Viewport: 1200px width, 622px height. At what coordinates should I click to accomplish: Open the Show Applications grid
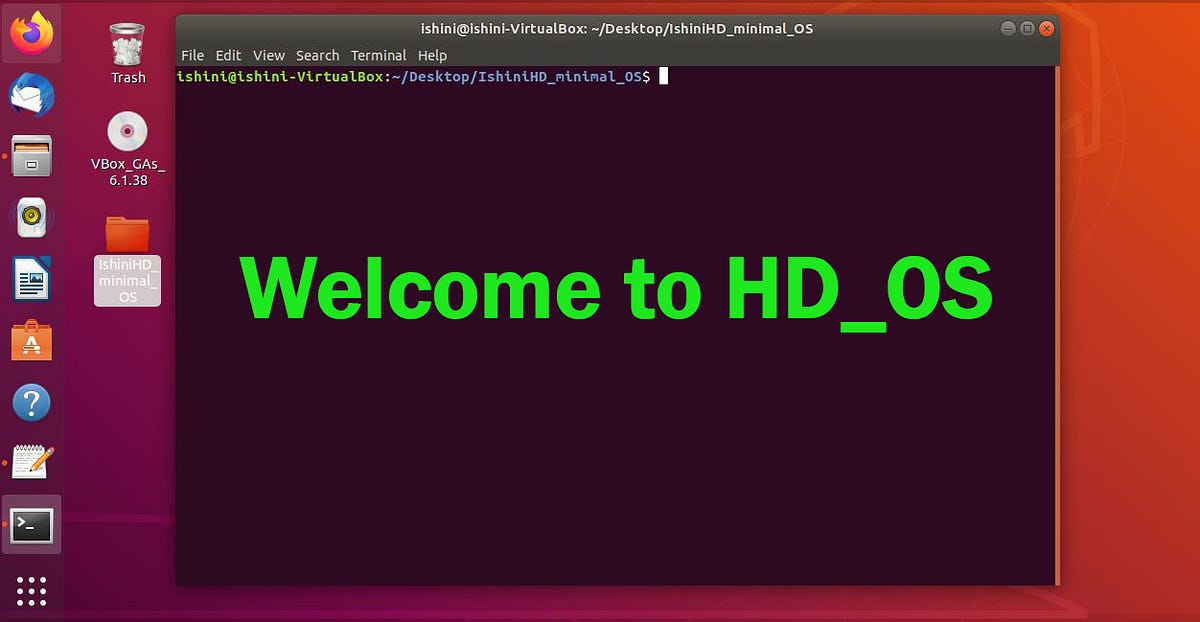point(31,591)
